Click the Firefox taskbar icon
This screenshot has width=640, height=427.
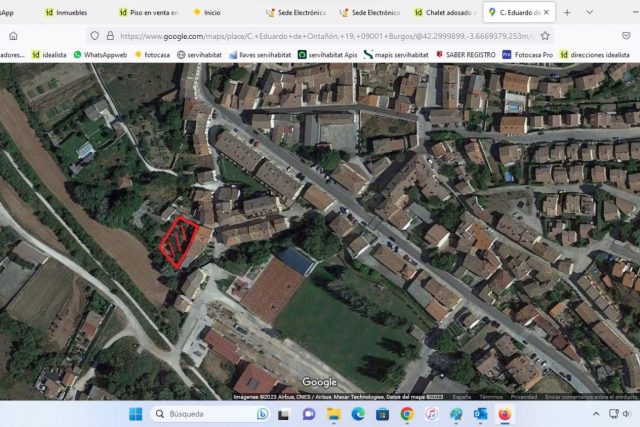[x=505, y=414]
